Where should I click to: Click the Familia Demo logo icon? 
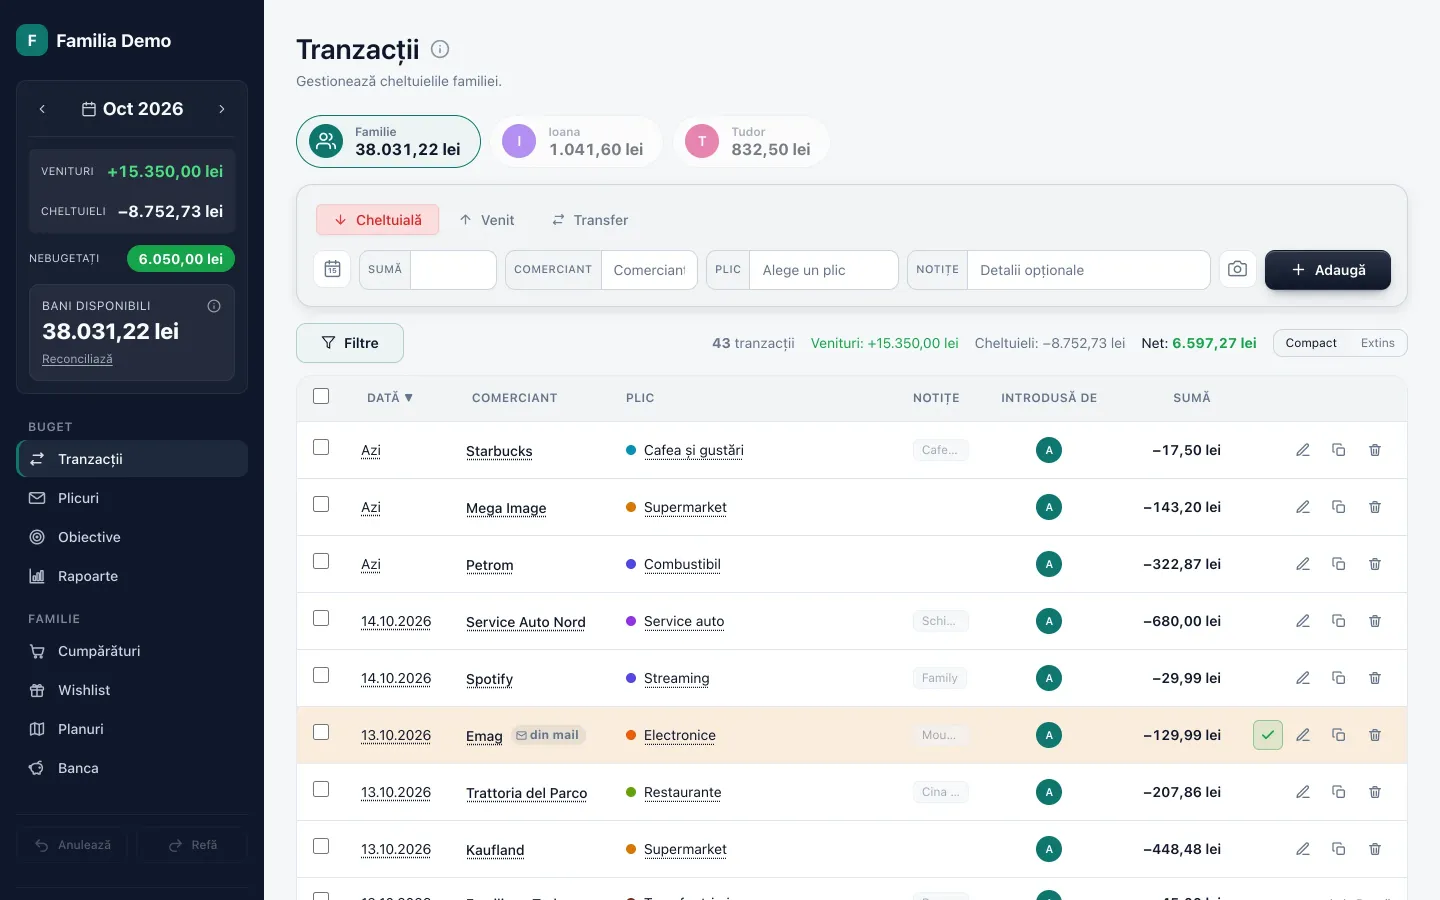(x=32, y=40)
